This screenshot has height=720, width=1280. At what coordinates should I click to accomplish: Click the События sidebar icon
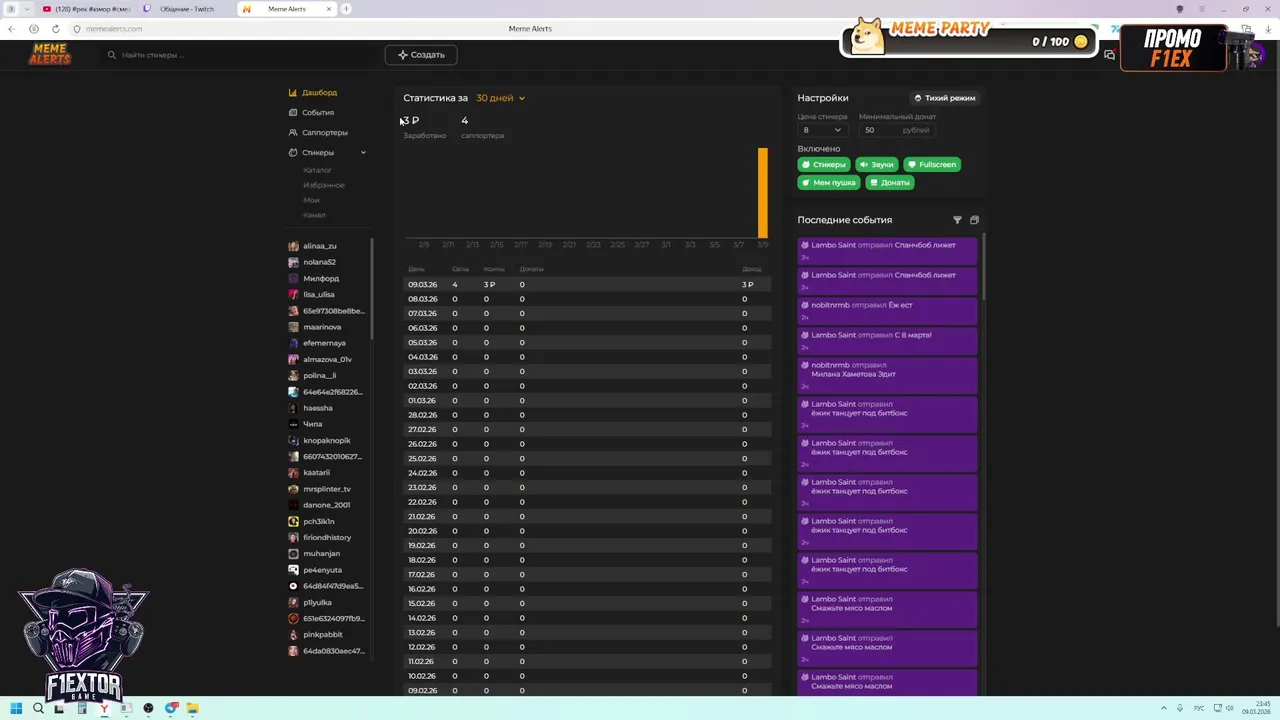[293, 112]
